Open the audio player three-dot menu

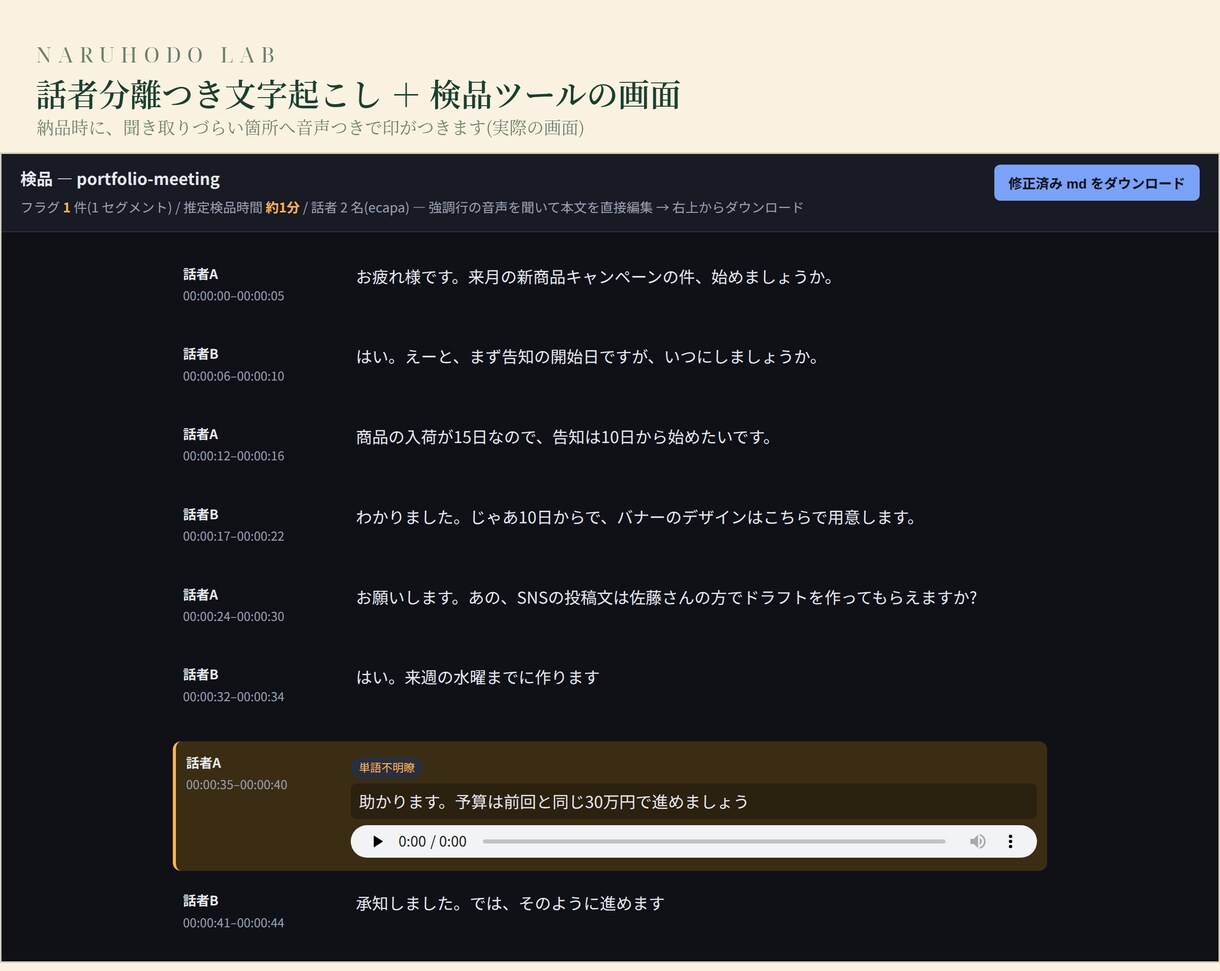pos(1010,841)
